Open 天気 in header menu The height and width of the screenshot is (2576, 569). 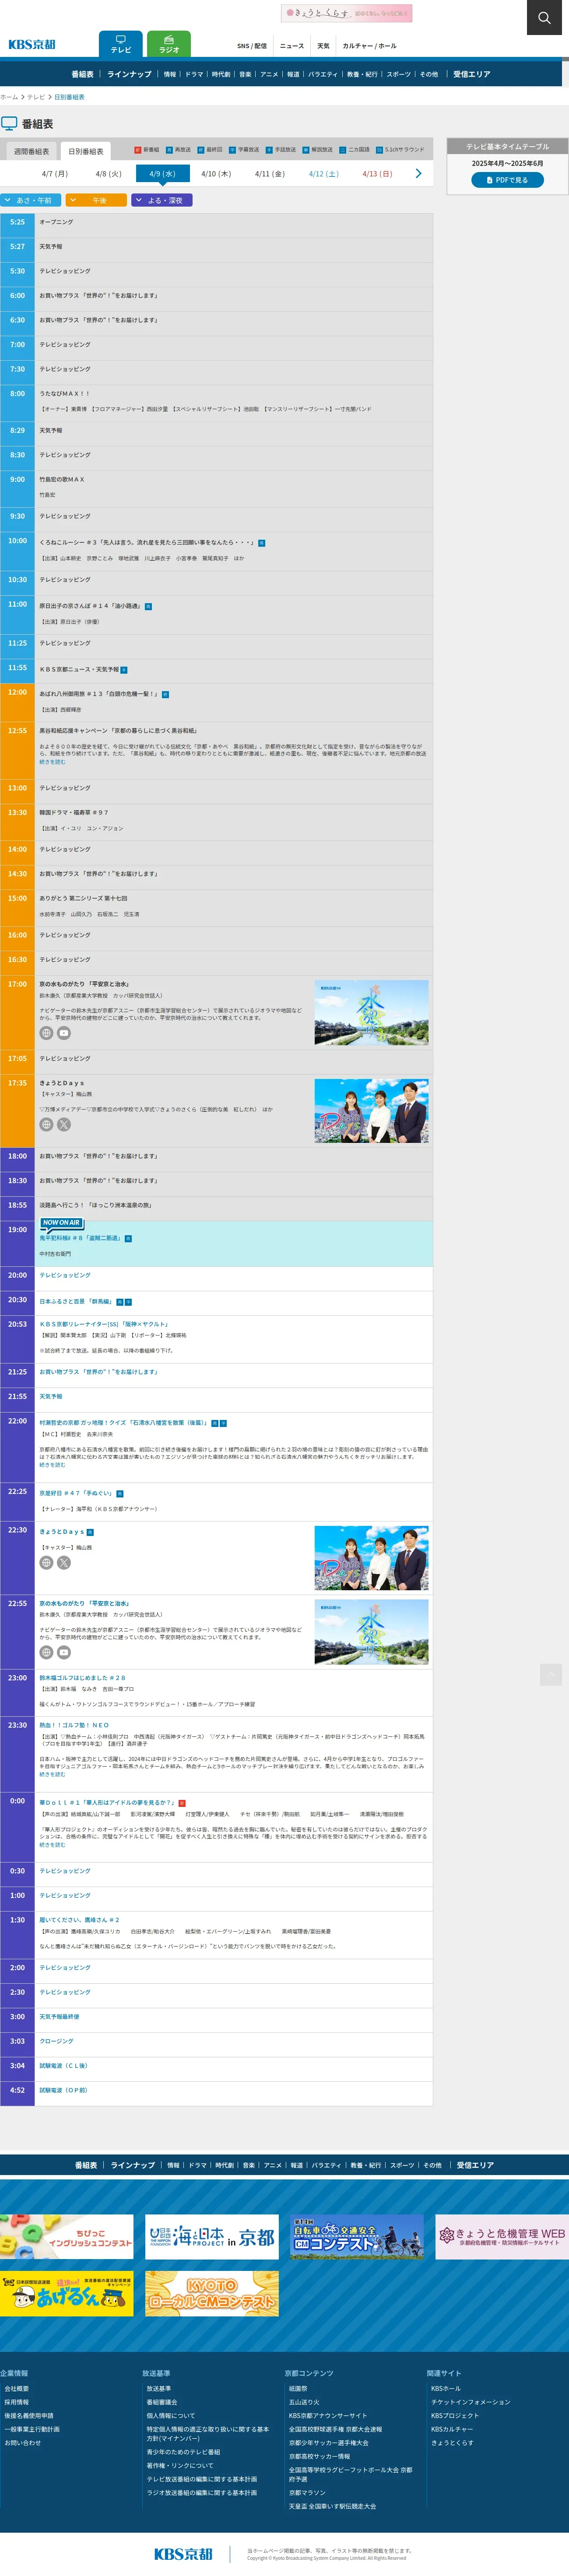(323, 46)
